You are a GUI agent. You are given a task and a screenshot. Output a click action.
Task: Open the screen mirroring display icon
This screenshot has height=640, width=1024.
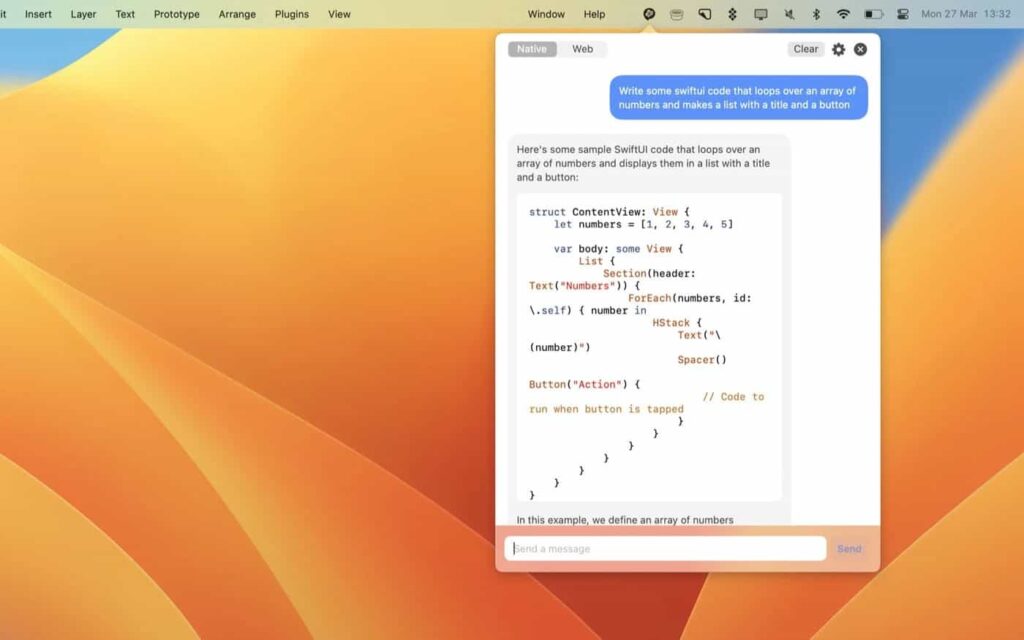pyautogui.click(x=760, y=14)
